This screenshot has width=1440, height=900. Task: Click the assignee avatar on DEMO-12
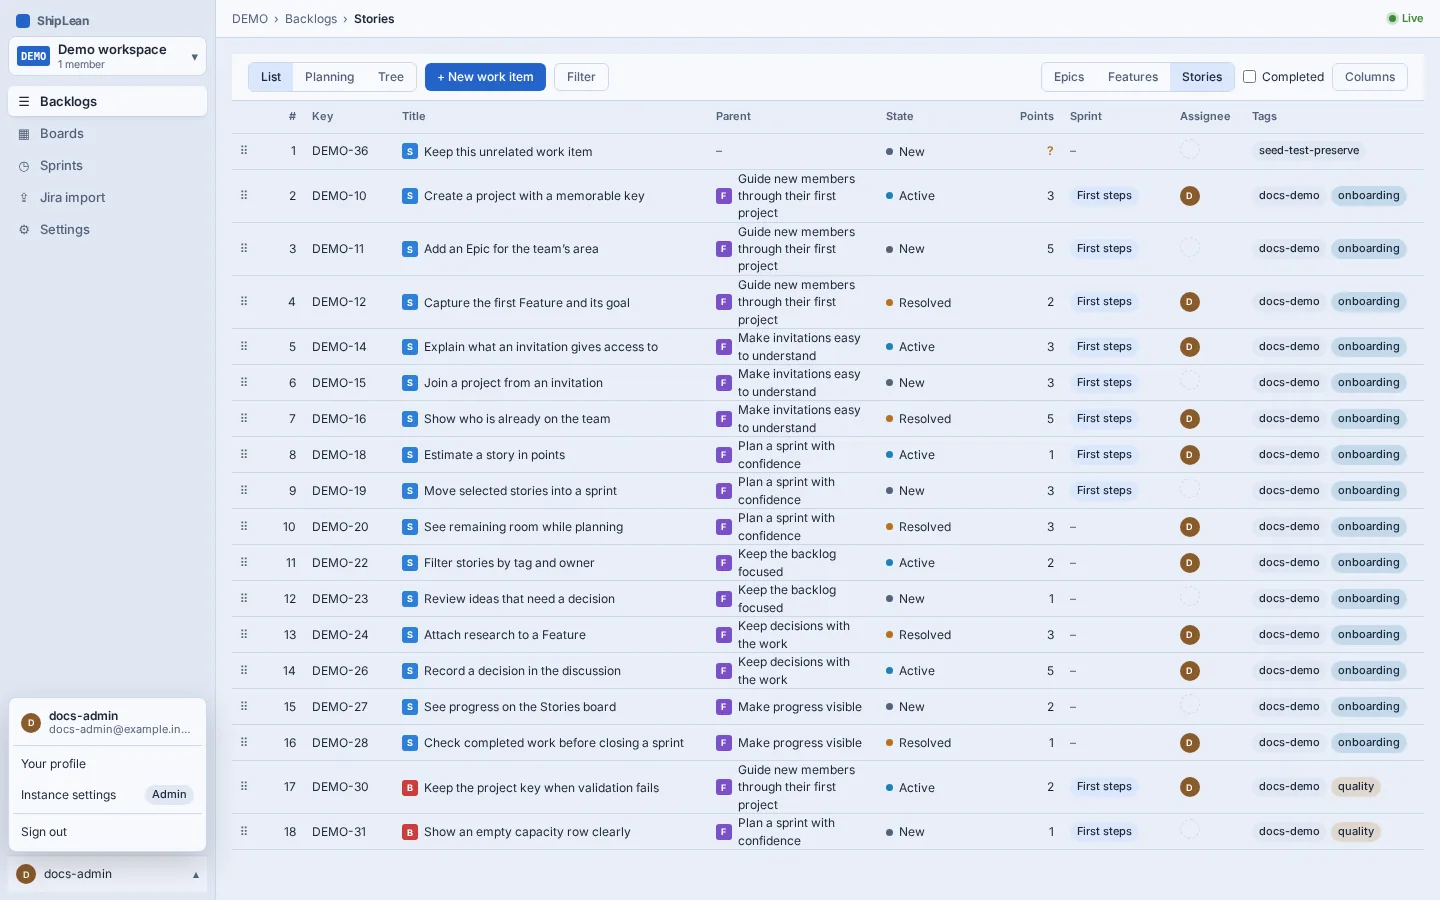pos(1190,302)
